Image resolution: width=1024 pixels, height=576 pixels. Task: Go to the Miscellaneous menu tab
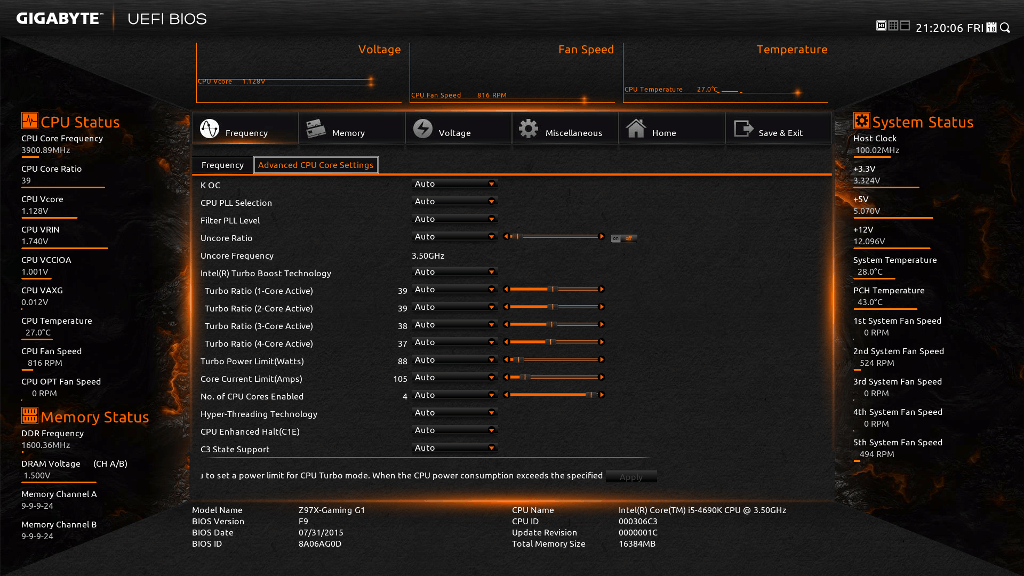565,129
